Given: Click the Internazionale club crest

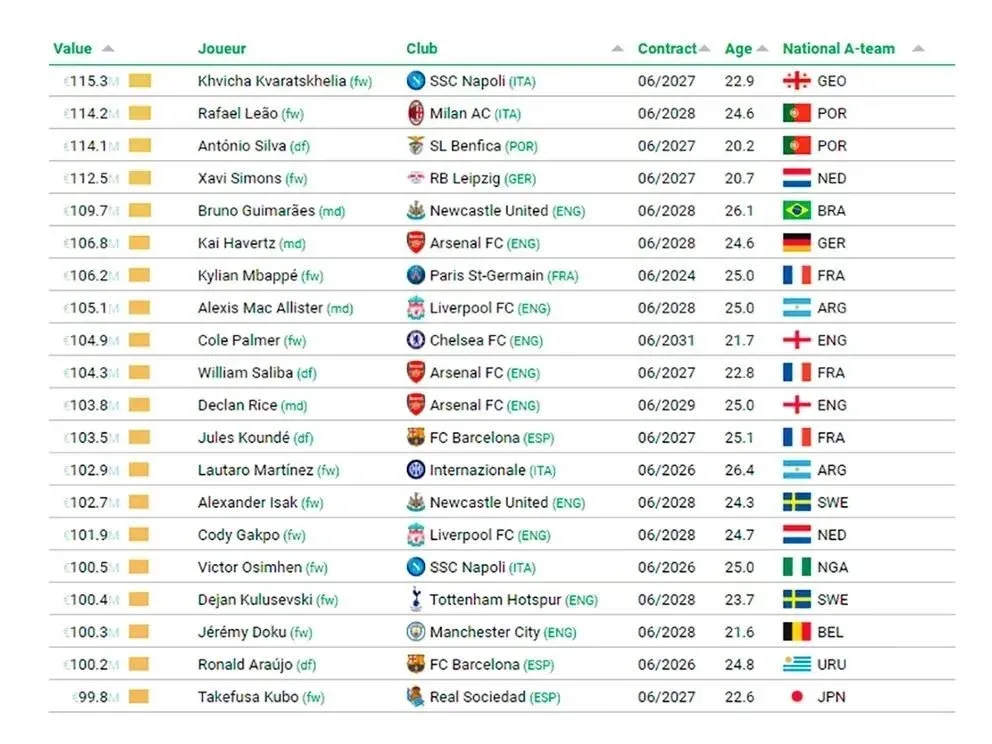Looking at the screenshot, I should [x=416, y=470].
